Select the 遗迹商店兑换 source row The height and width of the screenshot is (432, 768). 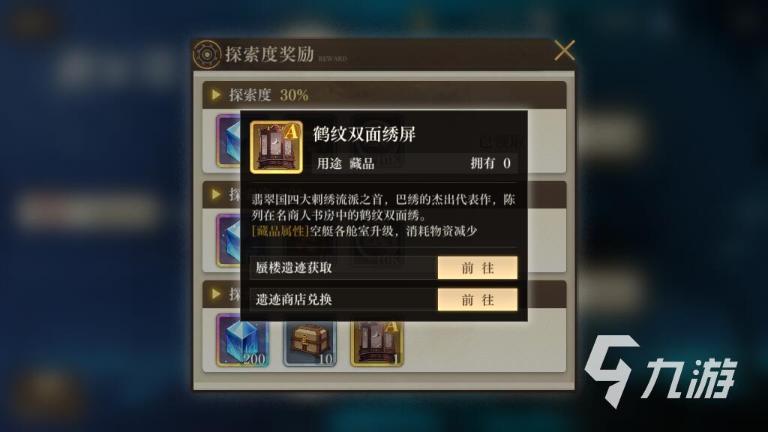(x=384, y=300)
